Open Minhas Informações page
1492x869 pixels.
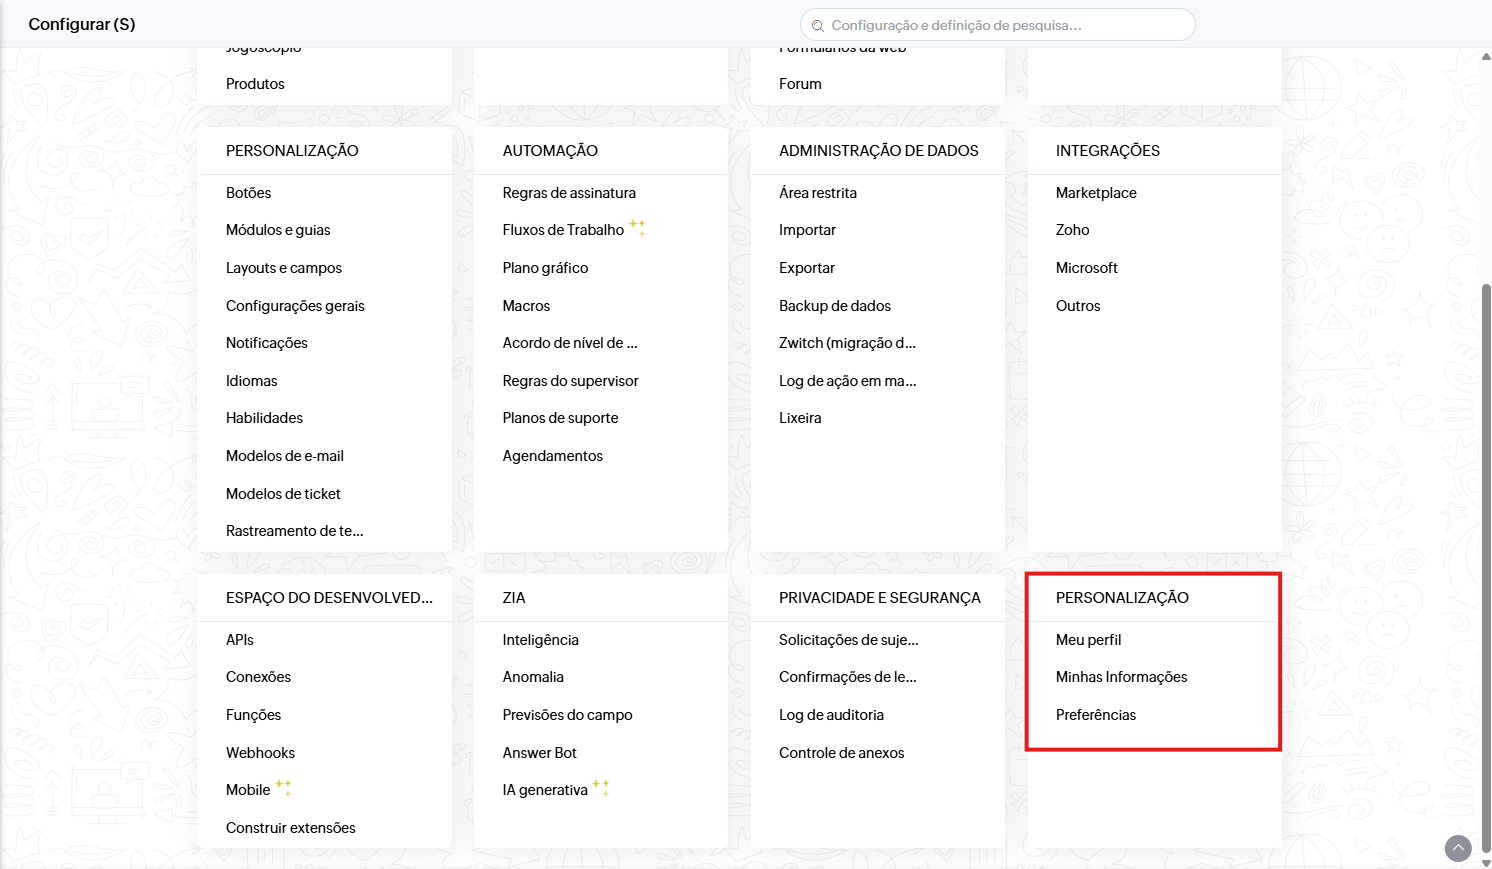pos(1121,677)
